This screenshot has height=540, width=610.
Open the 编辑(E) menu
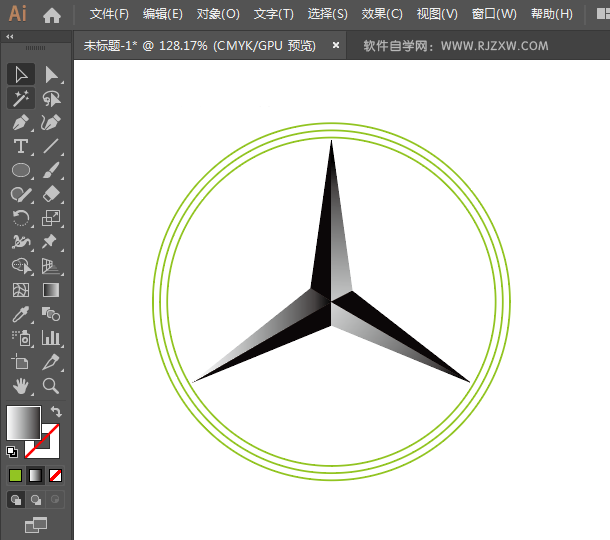pos(163,14)
